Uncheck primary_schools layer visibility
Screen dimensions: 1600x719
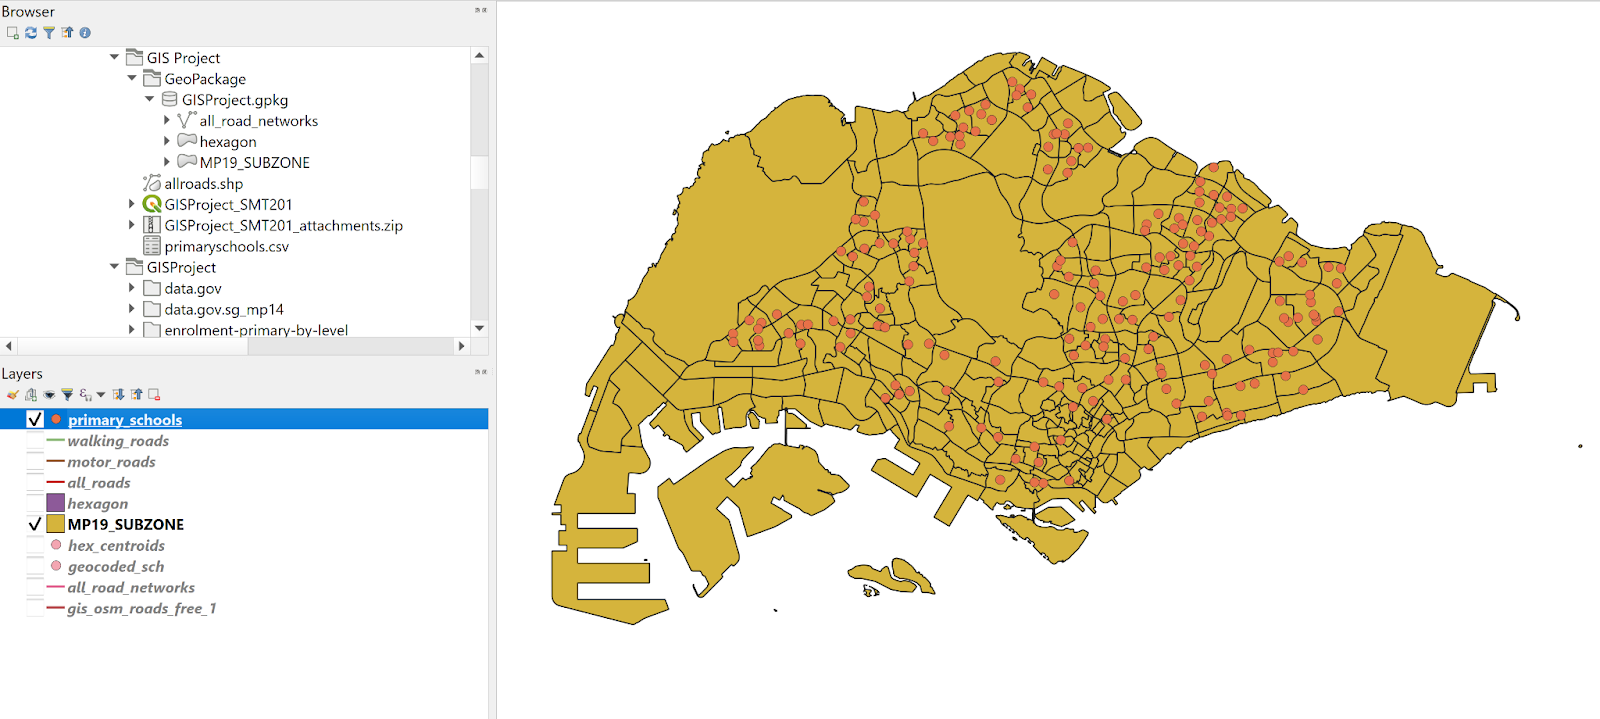[x=35, y=420]
